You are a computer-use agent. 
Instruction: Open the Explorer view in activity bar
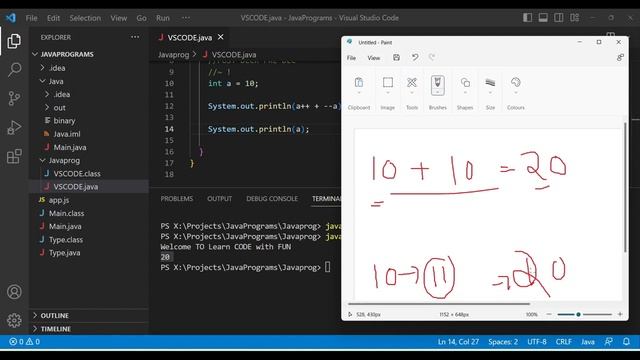coord(14,41)
